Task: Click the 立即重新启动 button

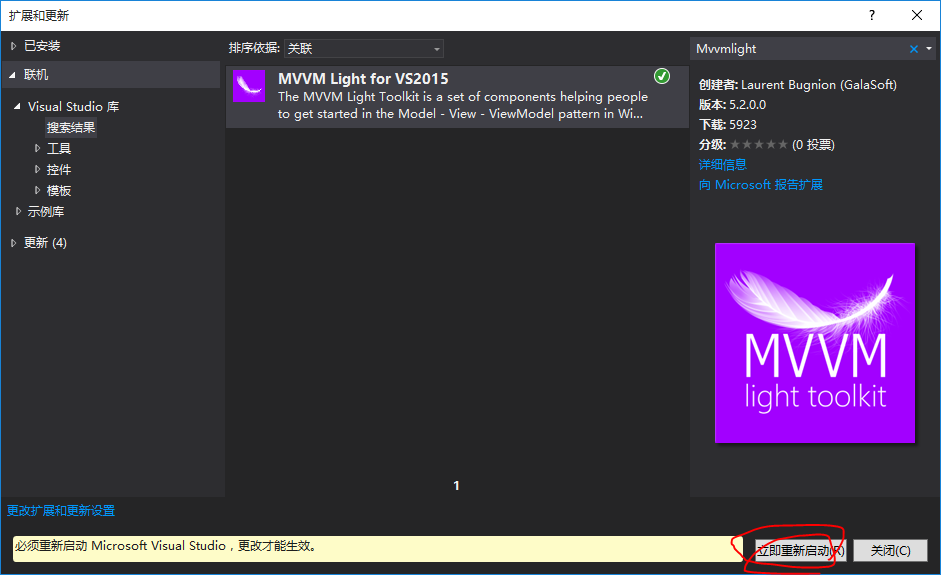Action: coord(800,550)
